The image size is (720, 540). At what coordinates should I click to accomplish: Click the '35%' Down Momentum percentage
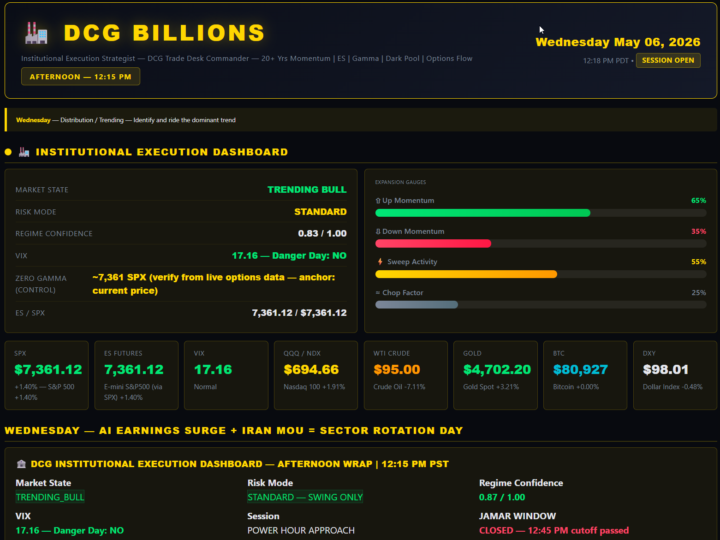click(x=698, y=231)
